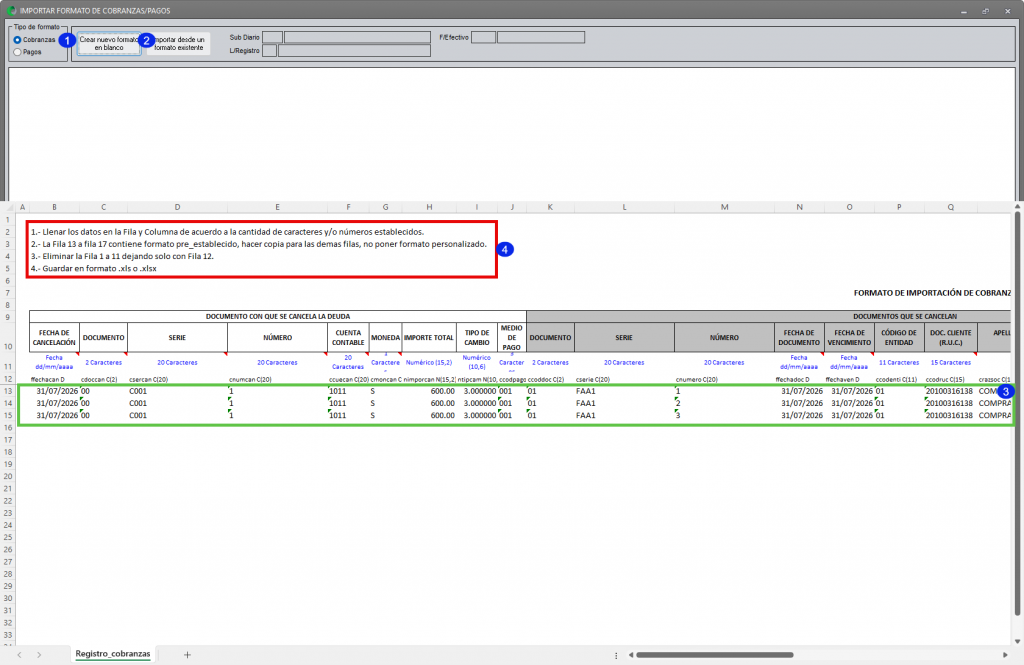Select row 15 header
The height and width of the screenshot is (665, 1024).
coord(8,415)
